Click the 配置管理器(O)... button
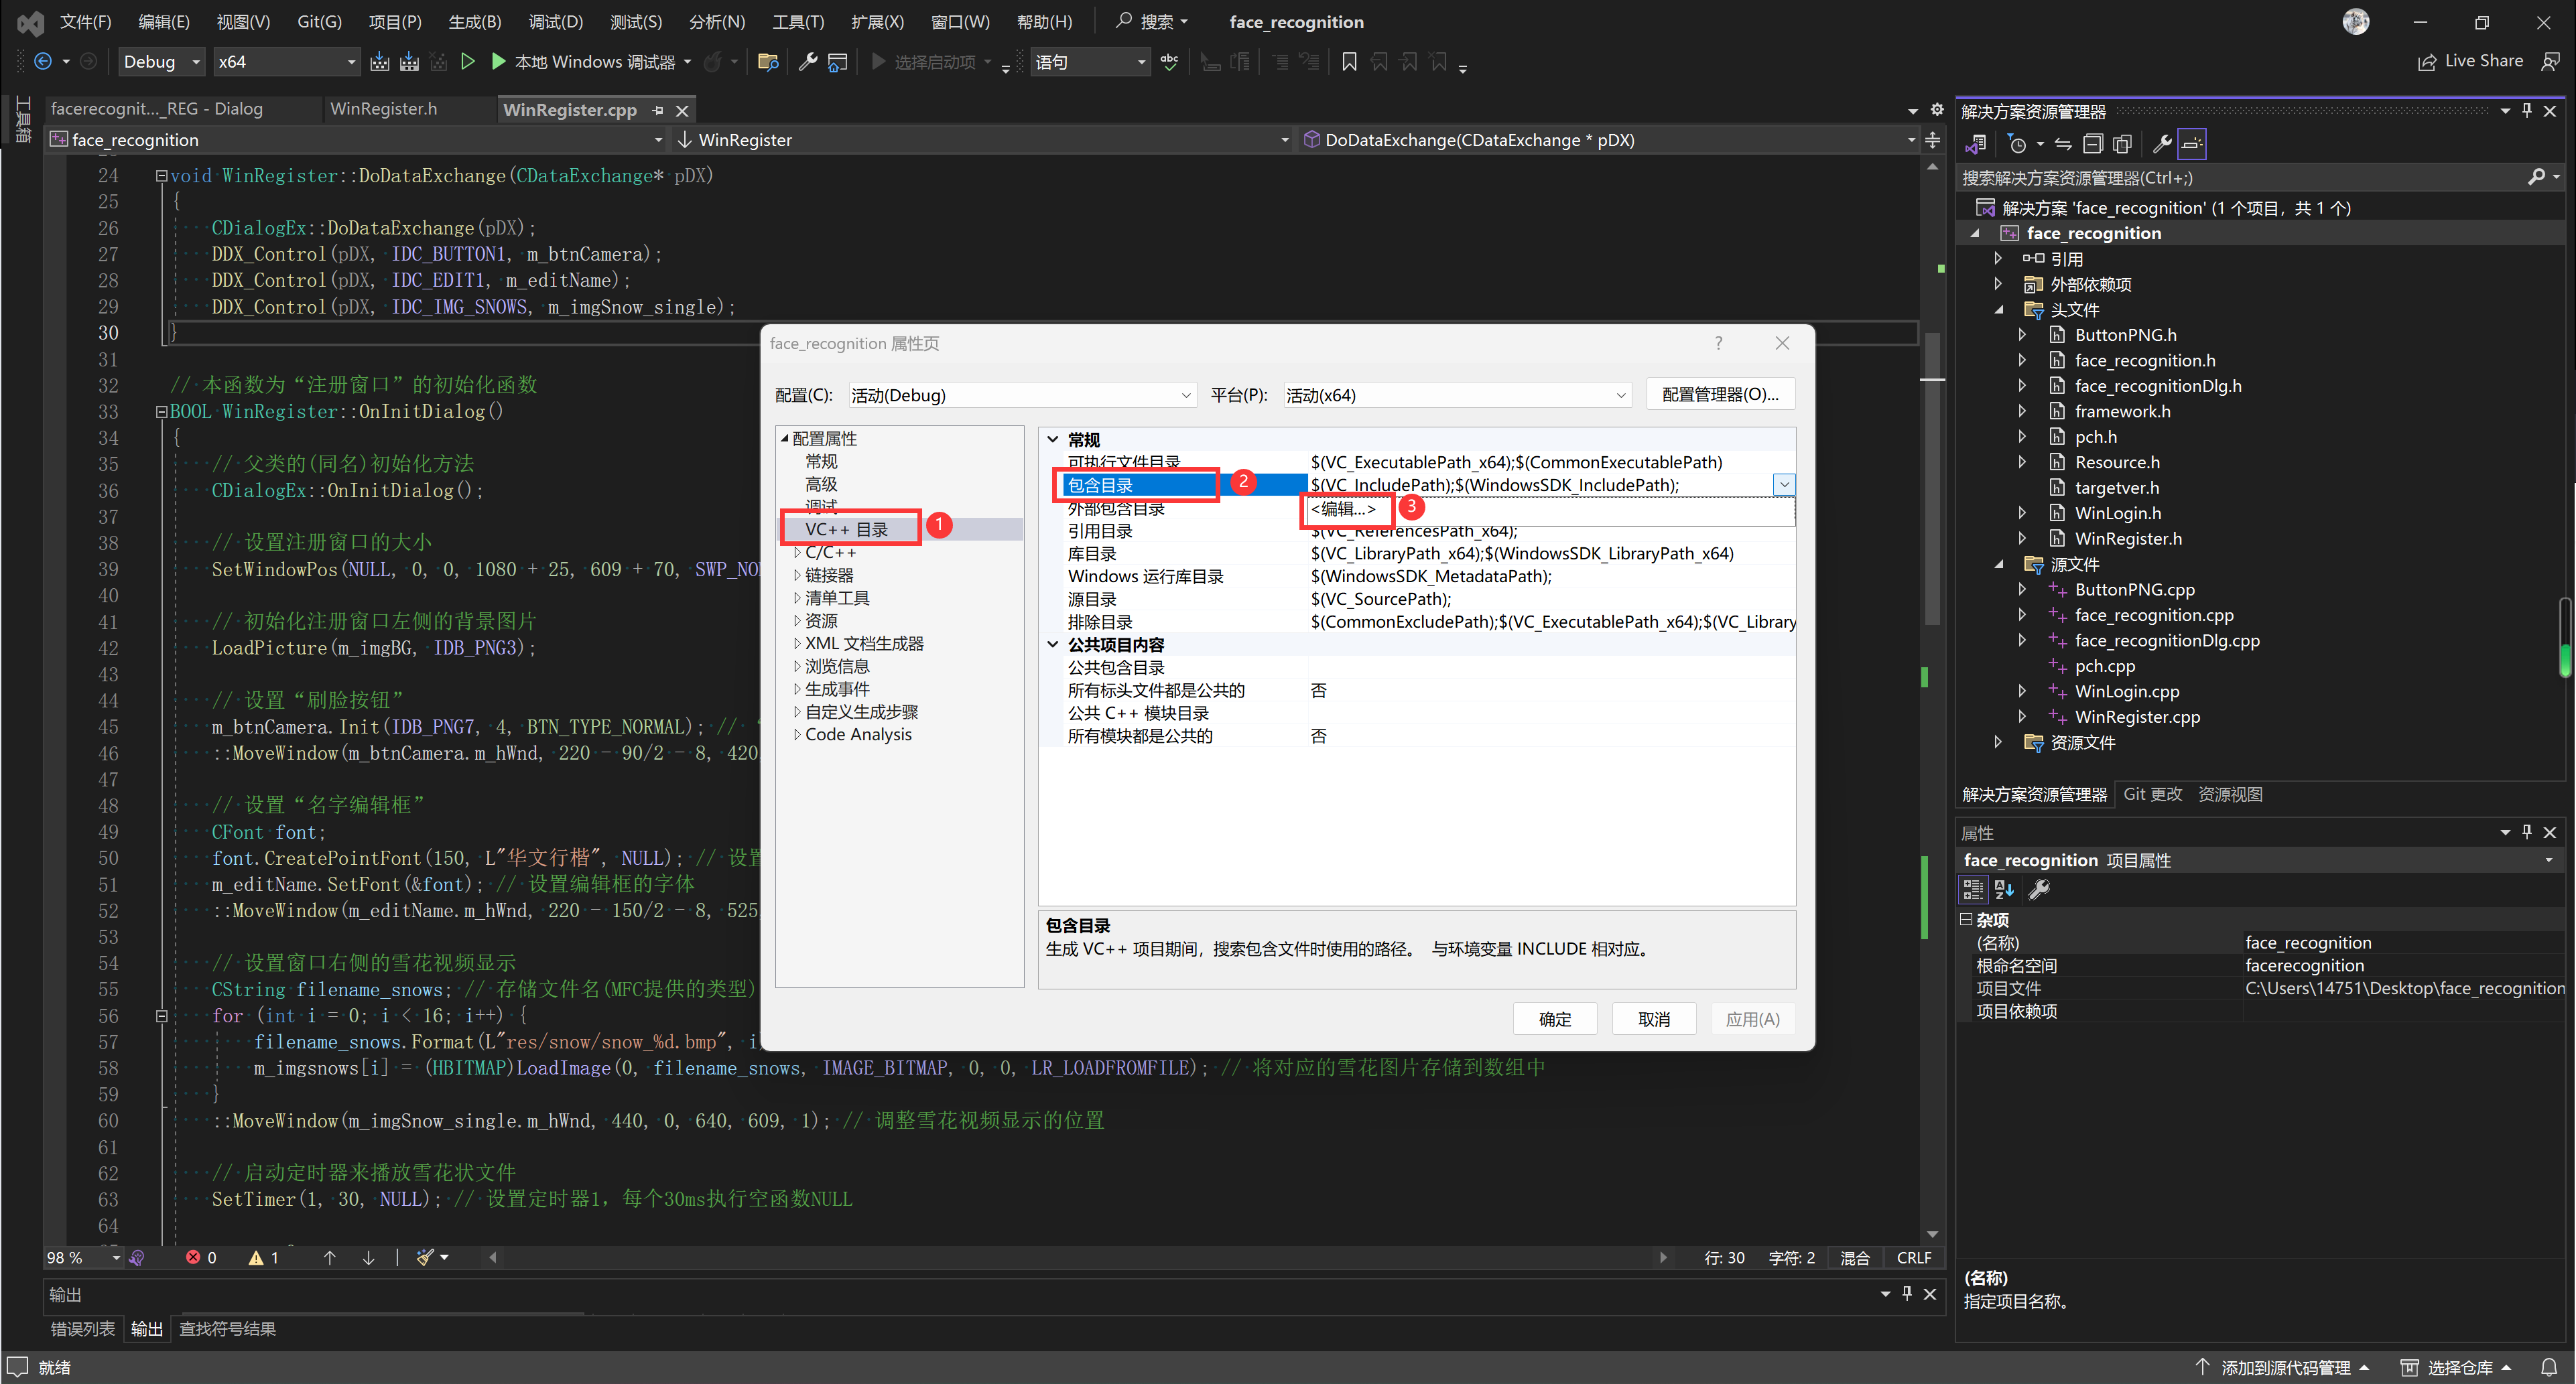 click(x=1719, y=394)
